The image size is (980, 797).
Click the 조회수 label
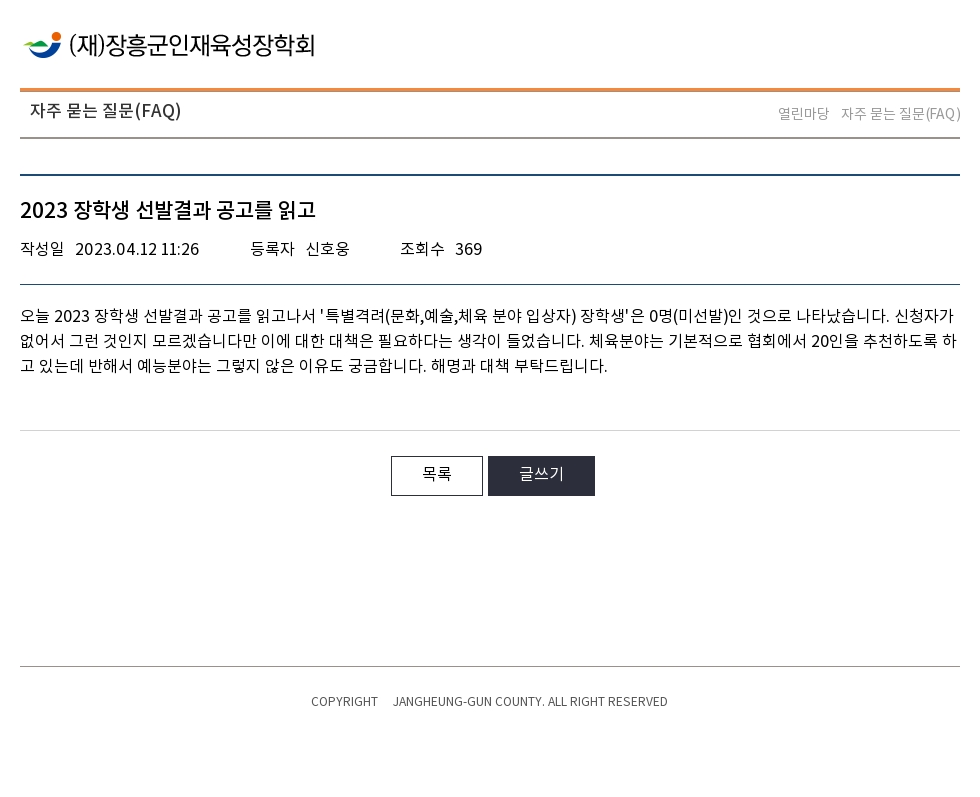tap(422, 249)
